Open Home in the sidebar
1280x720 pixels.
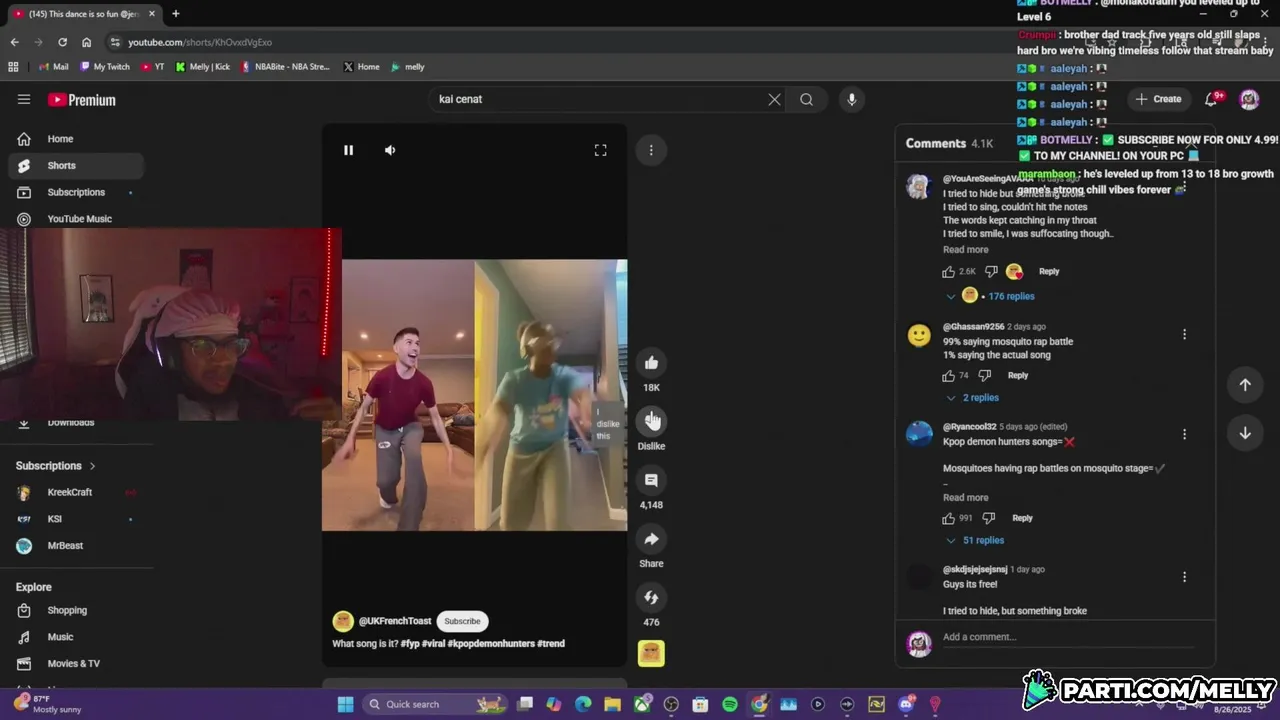76,139
